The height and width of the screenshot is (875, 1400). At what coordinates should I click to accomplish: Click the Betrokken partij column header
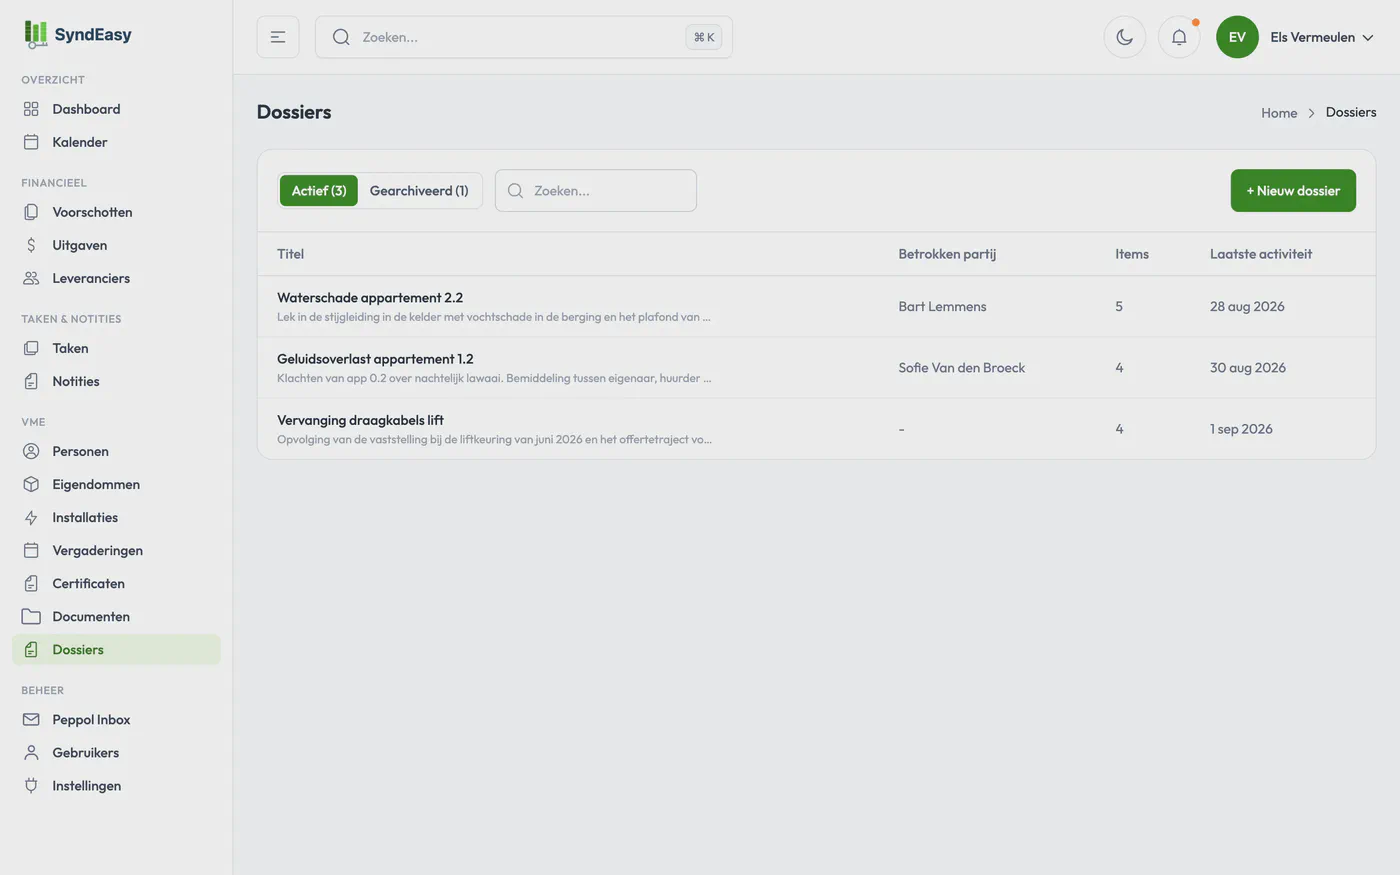pyautogui.click(x=947, y=254)
